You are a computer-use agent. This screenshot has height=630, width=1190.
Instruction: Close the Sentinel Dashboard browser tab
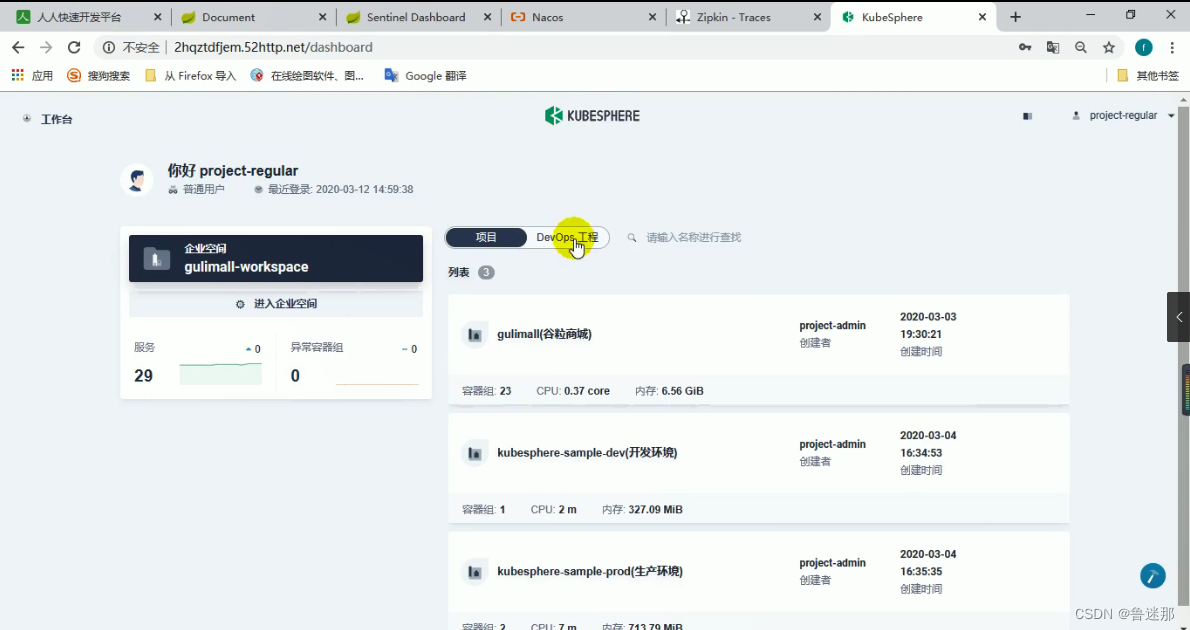(x=487, y=17)
